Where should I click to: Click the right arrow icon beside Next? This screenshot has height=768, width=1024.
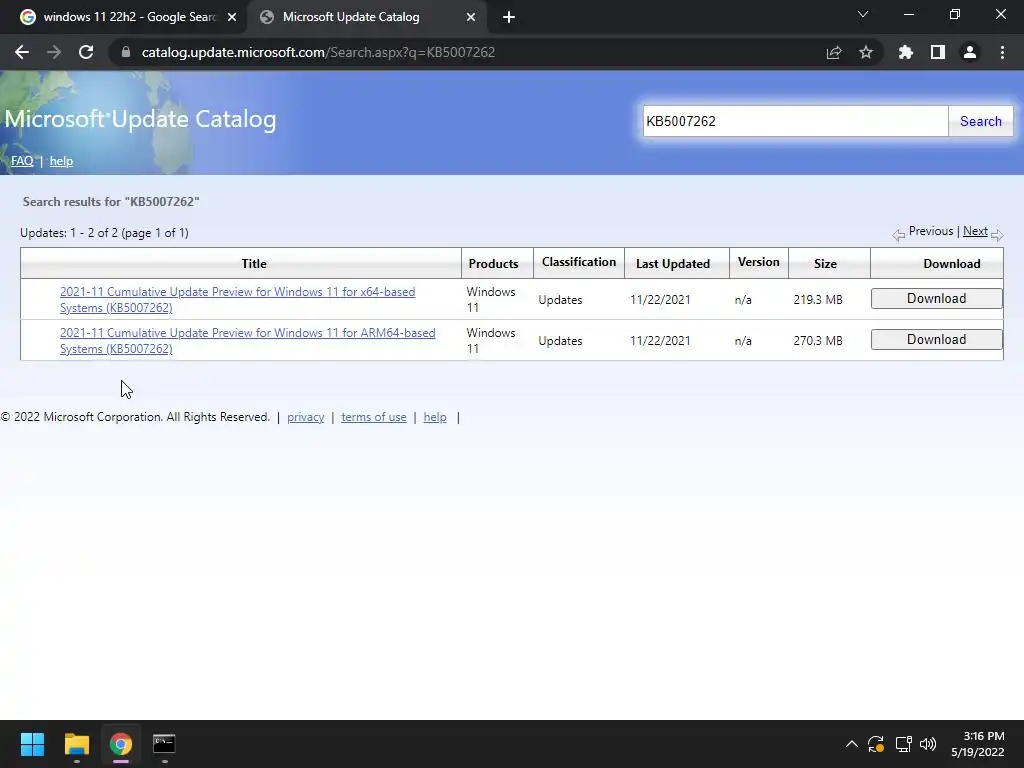point(997,235)
